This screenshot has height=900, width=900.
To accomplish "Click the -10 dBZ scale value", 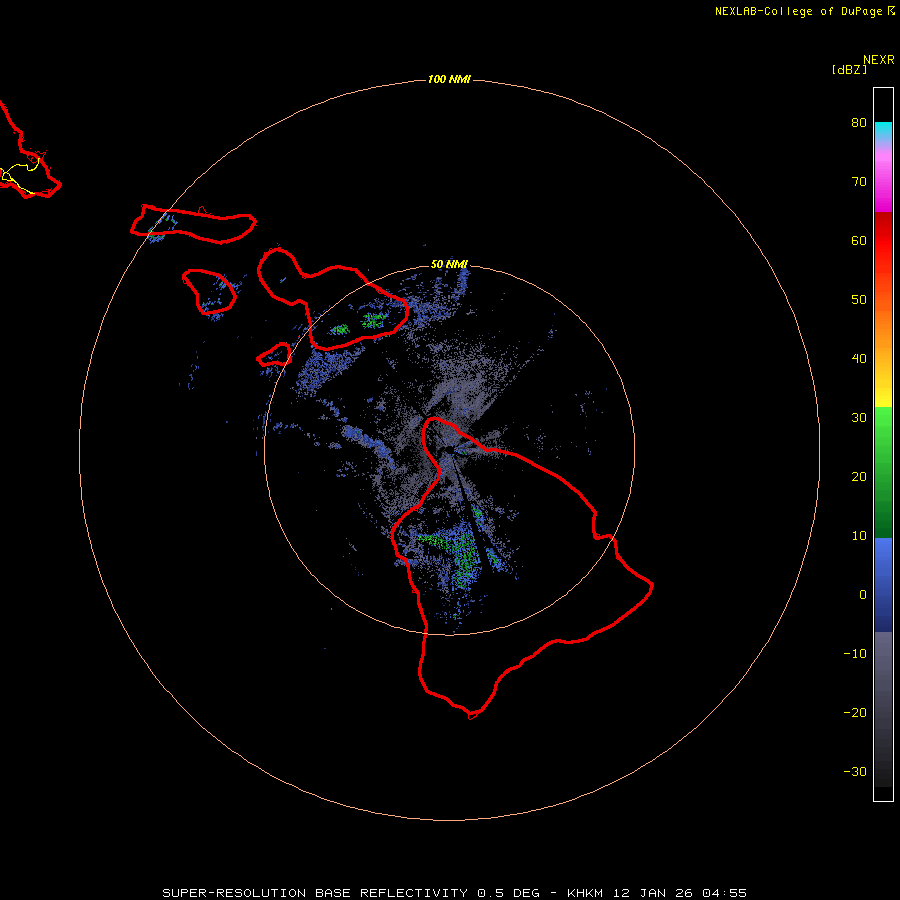I will 855,654.
